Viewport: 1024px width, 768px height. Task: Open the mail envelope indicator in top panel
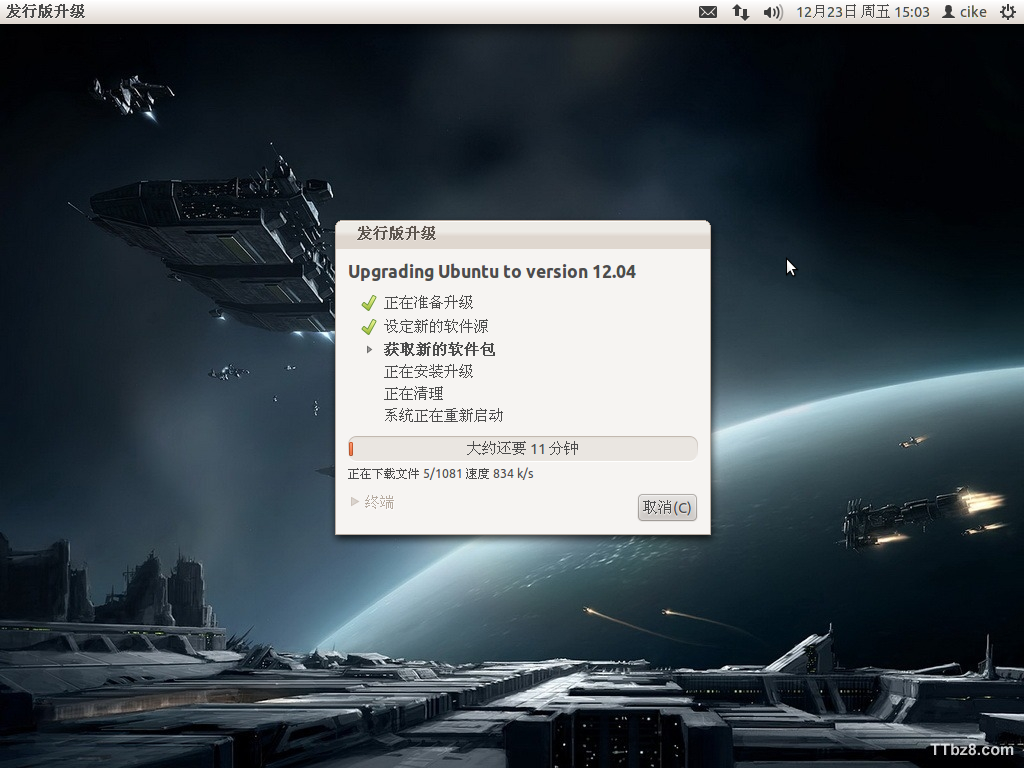point(708,12)
